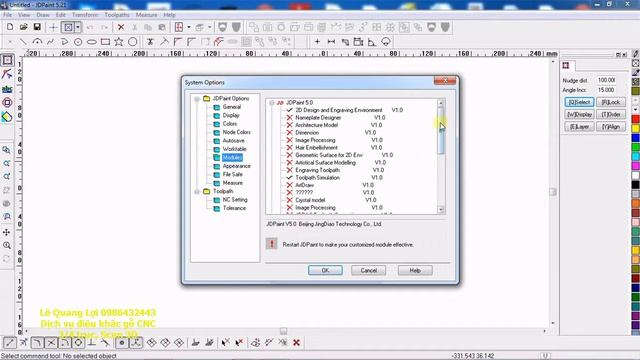Image resolution: width=640 pixels, height=360 pixels.
Task: Open the View menu
Action: tap(24, 15)
